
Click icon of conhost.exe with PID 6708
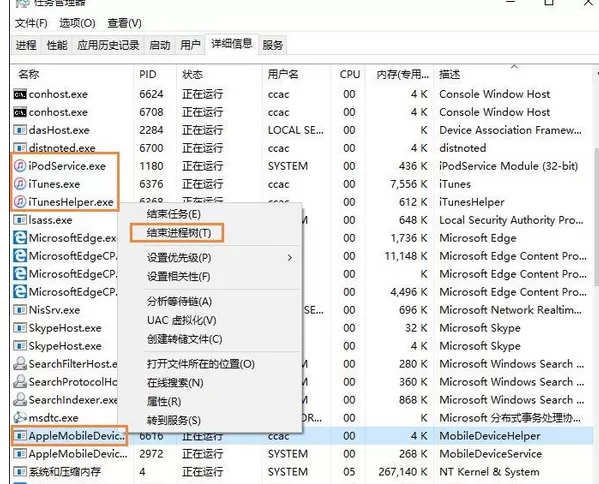point(20,112)
